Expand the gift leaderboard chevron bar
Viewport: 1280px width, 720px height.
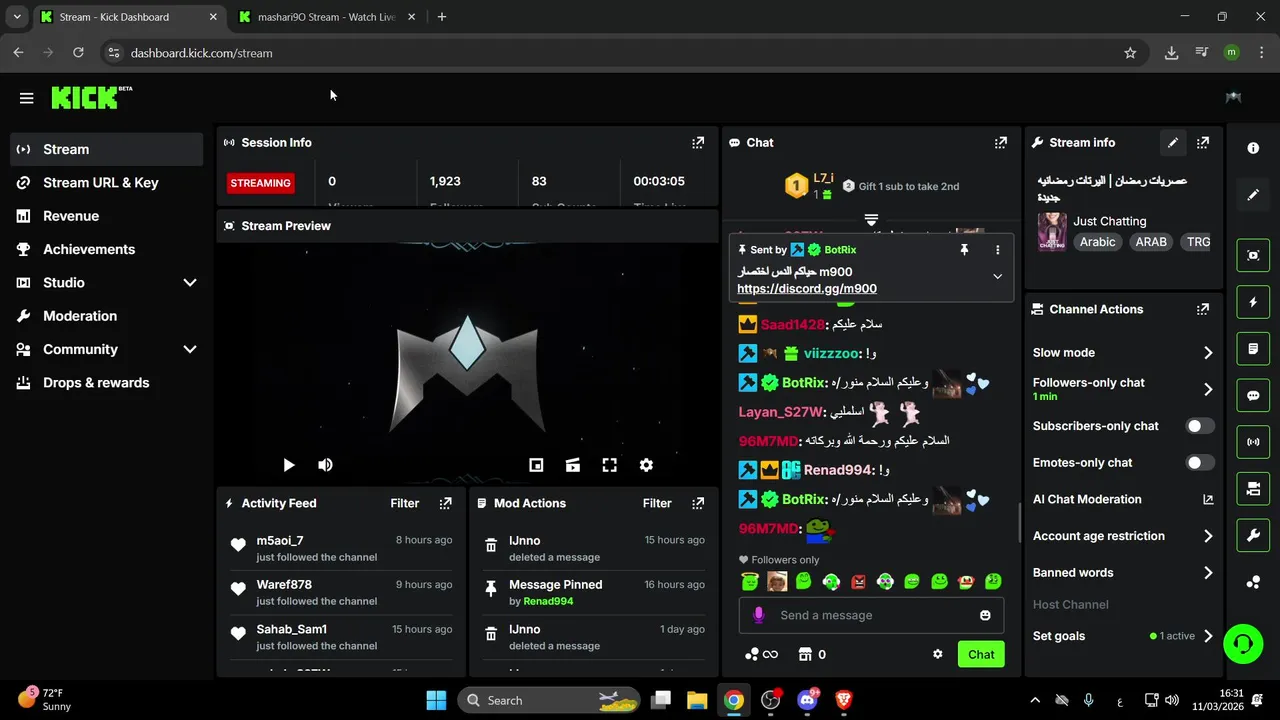[x=871, y=220]
